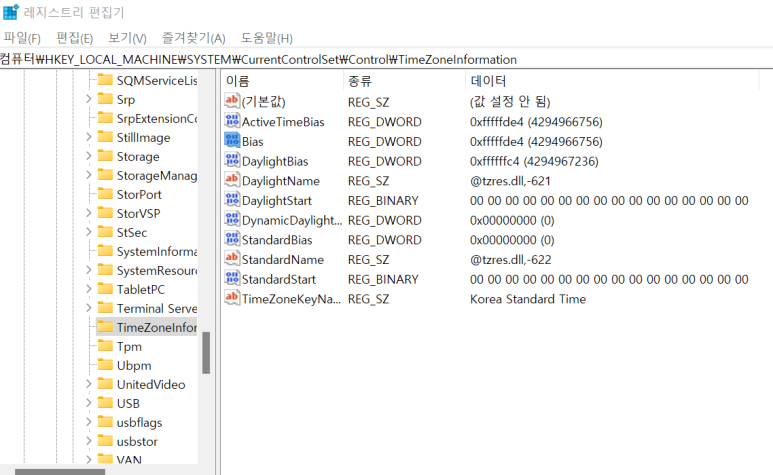Click the folder icon of TabletPC key
Image resolution: width=773 pixels, height=475 pixels.
pos(105,289)
